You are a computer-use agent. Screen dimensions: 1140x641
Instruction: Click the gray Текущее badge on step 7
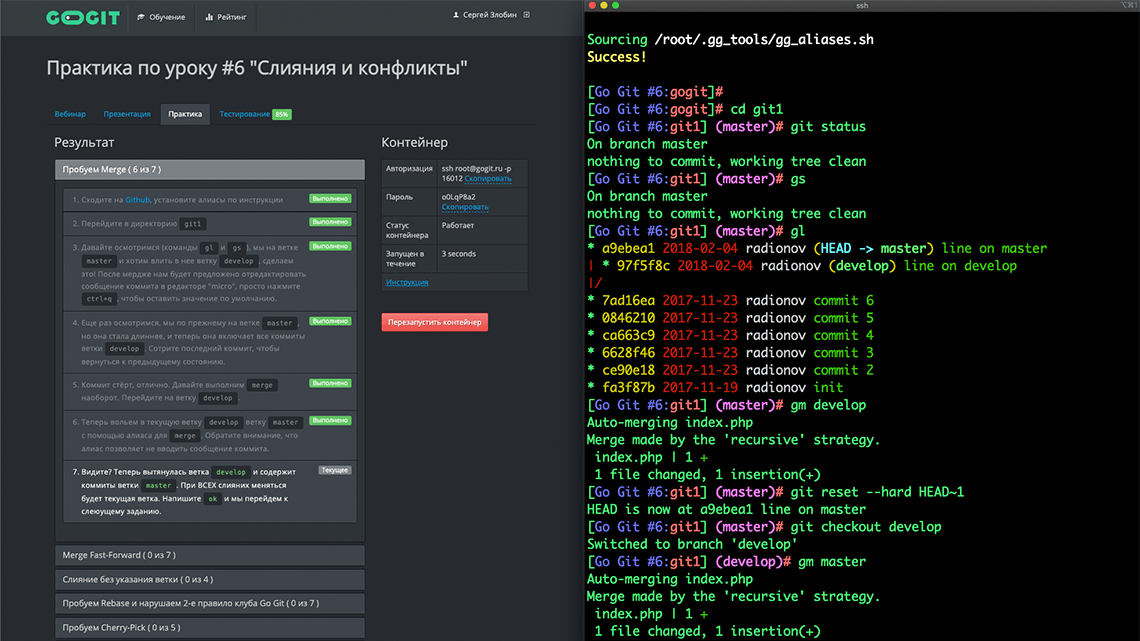tap(334, 470)
